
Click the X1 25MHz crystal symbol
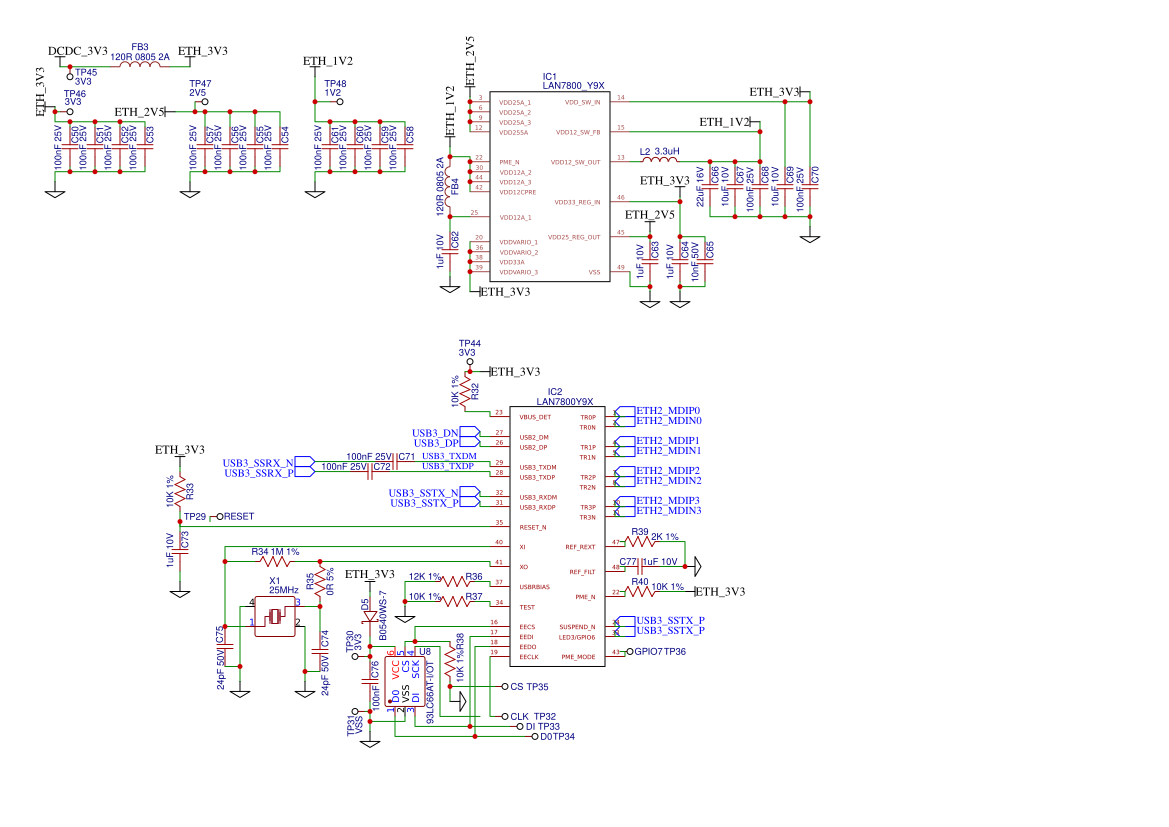[275, 617]
